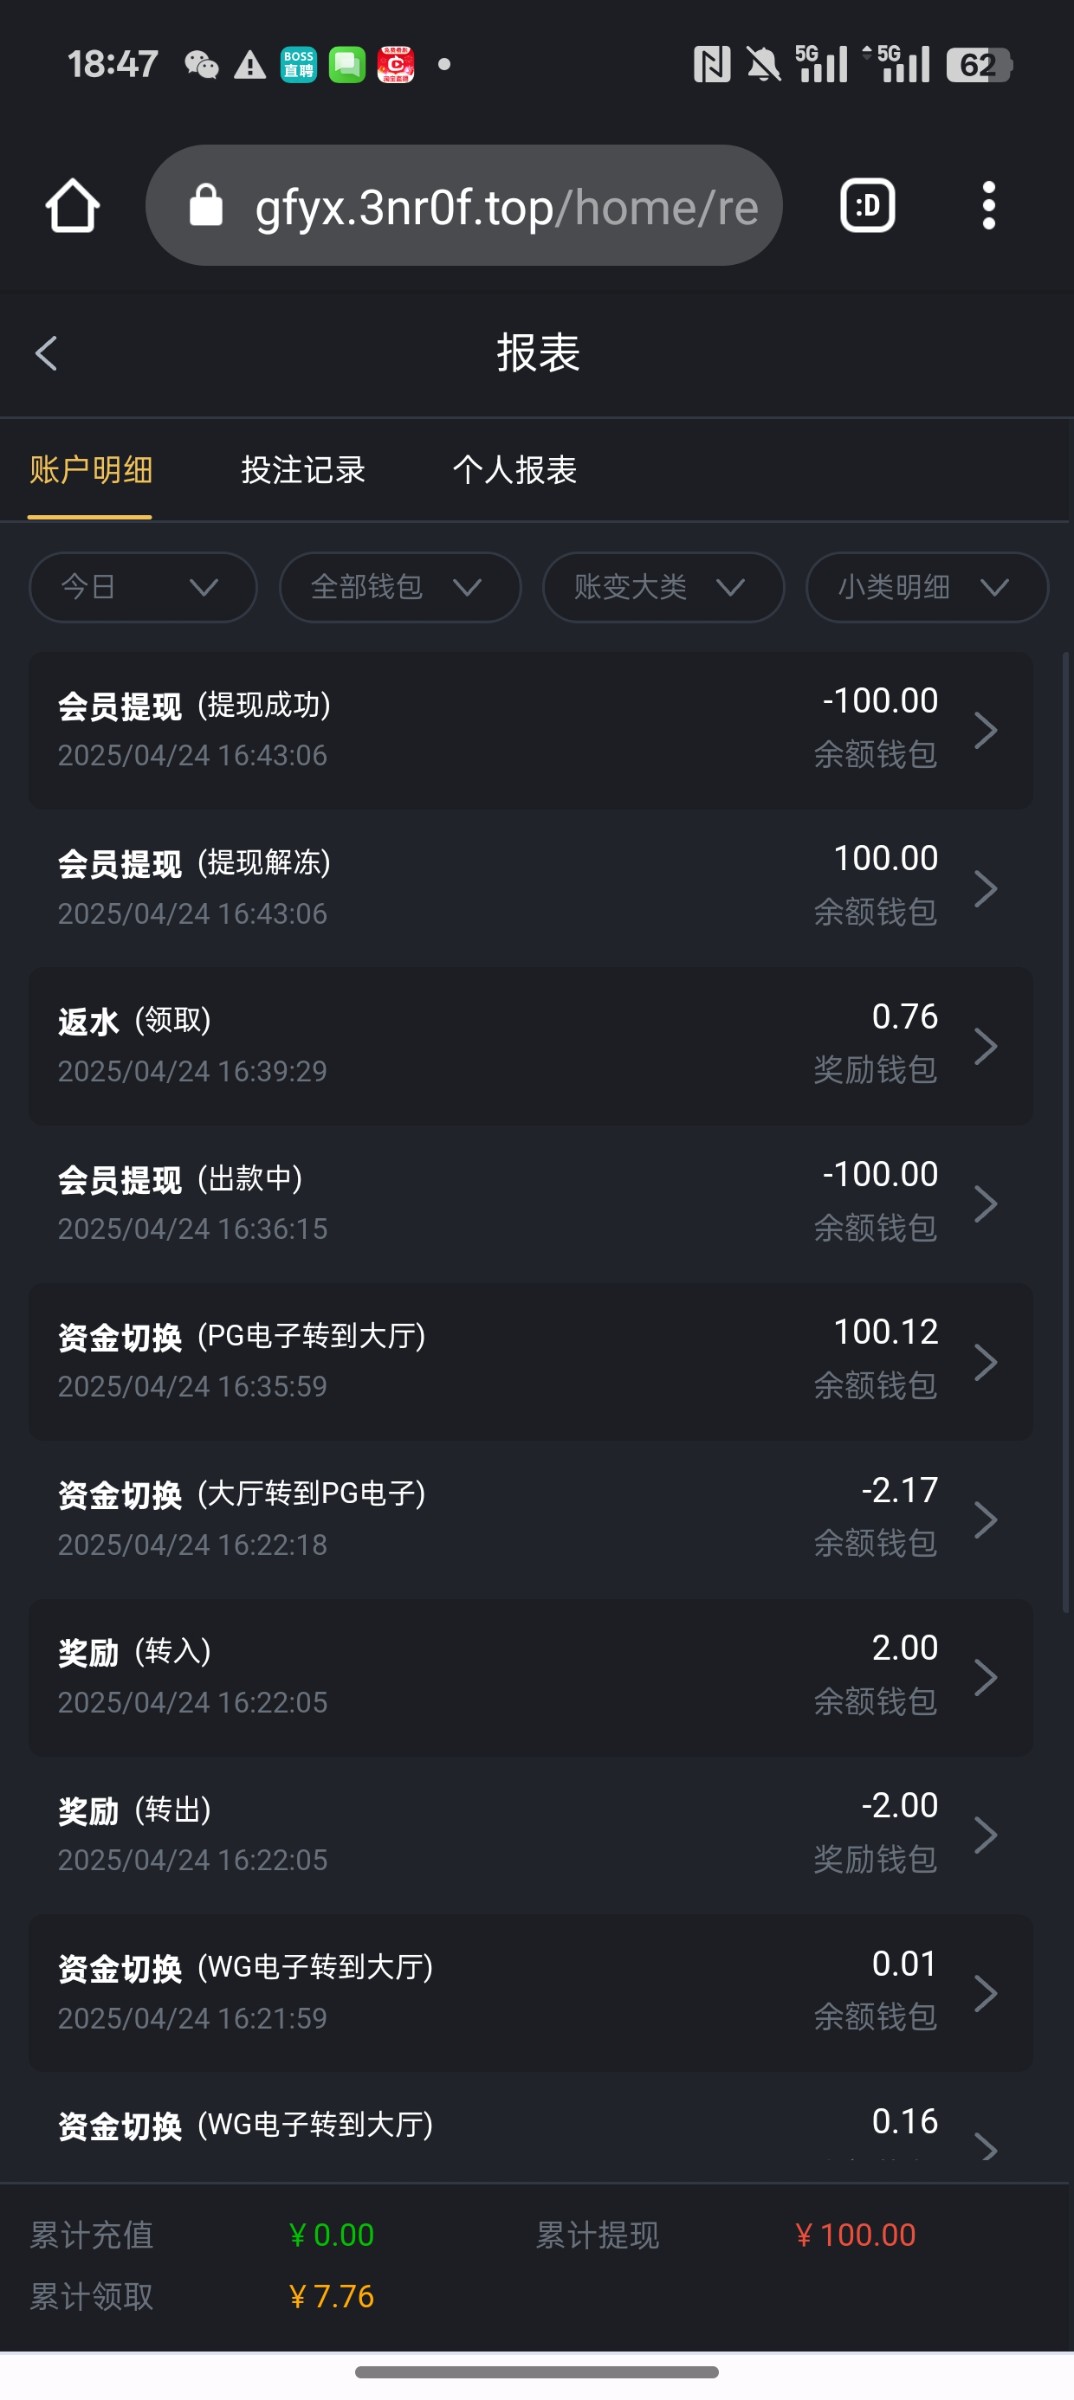Open the browser three-dot menu

[988, 206]
